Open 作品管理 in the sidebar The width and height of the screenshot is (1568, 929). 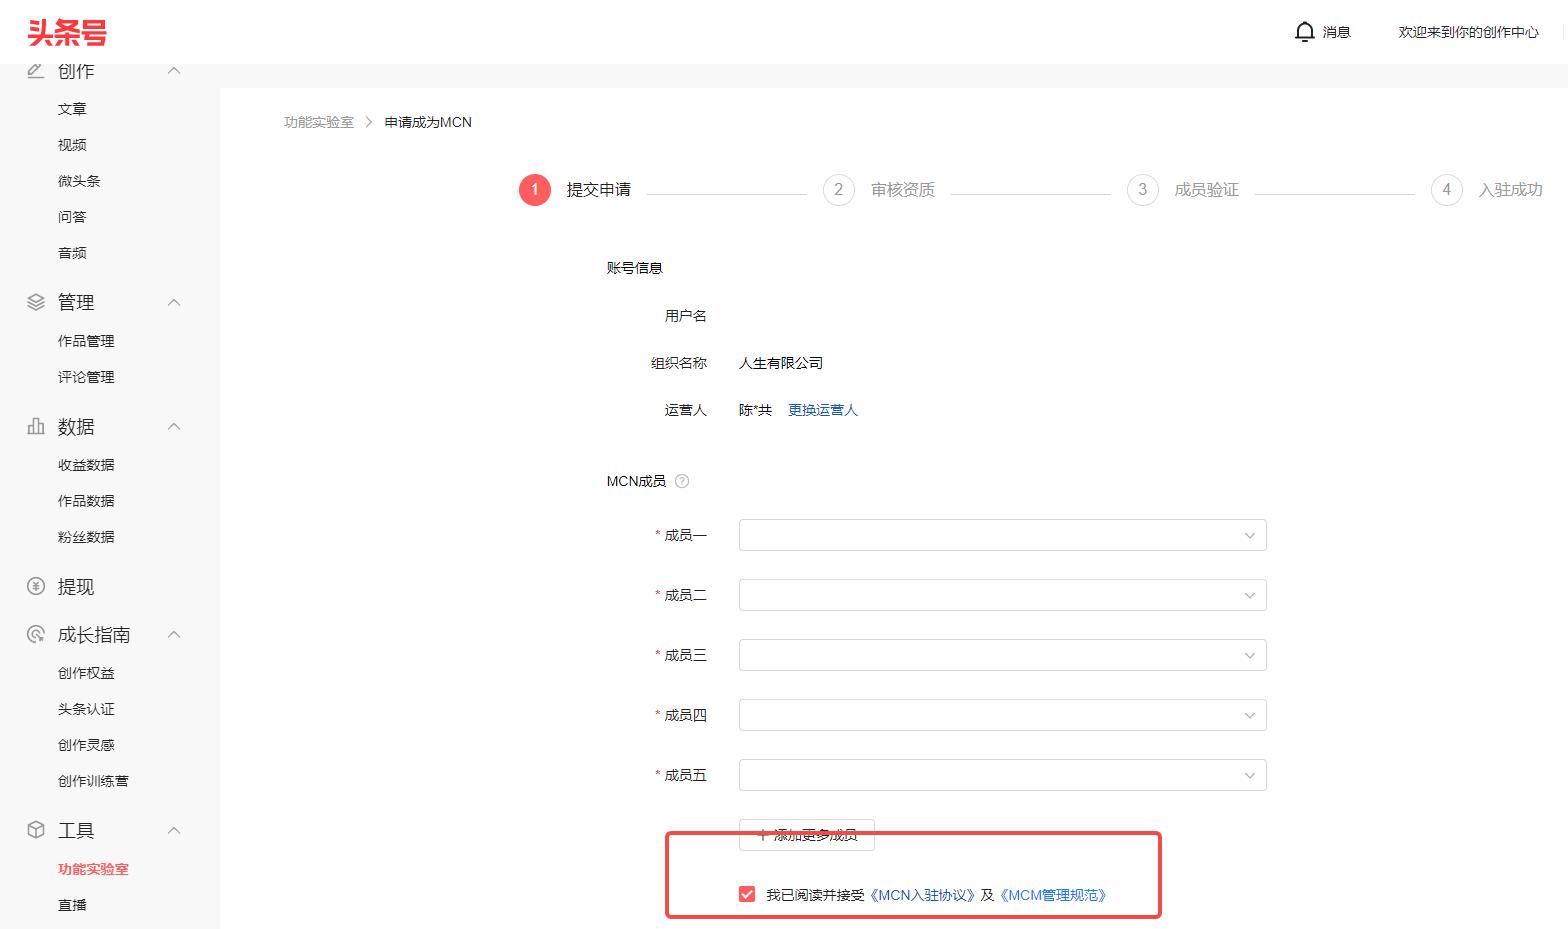[x=86, y=341]
